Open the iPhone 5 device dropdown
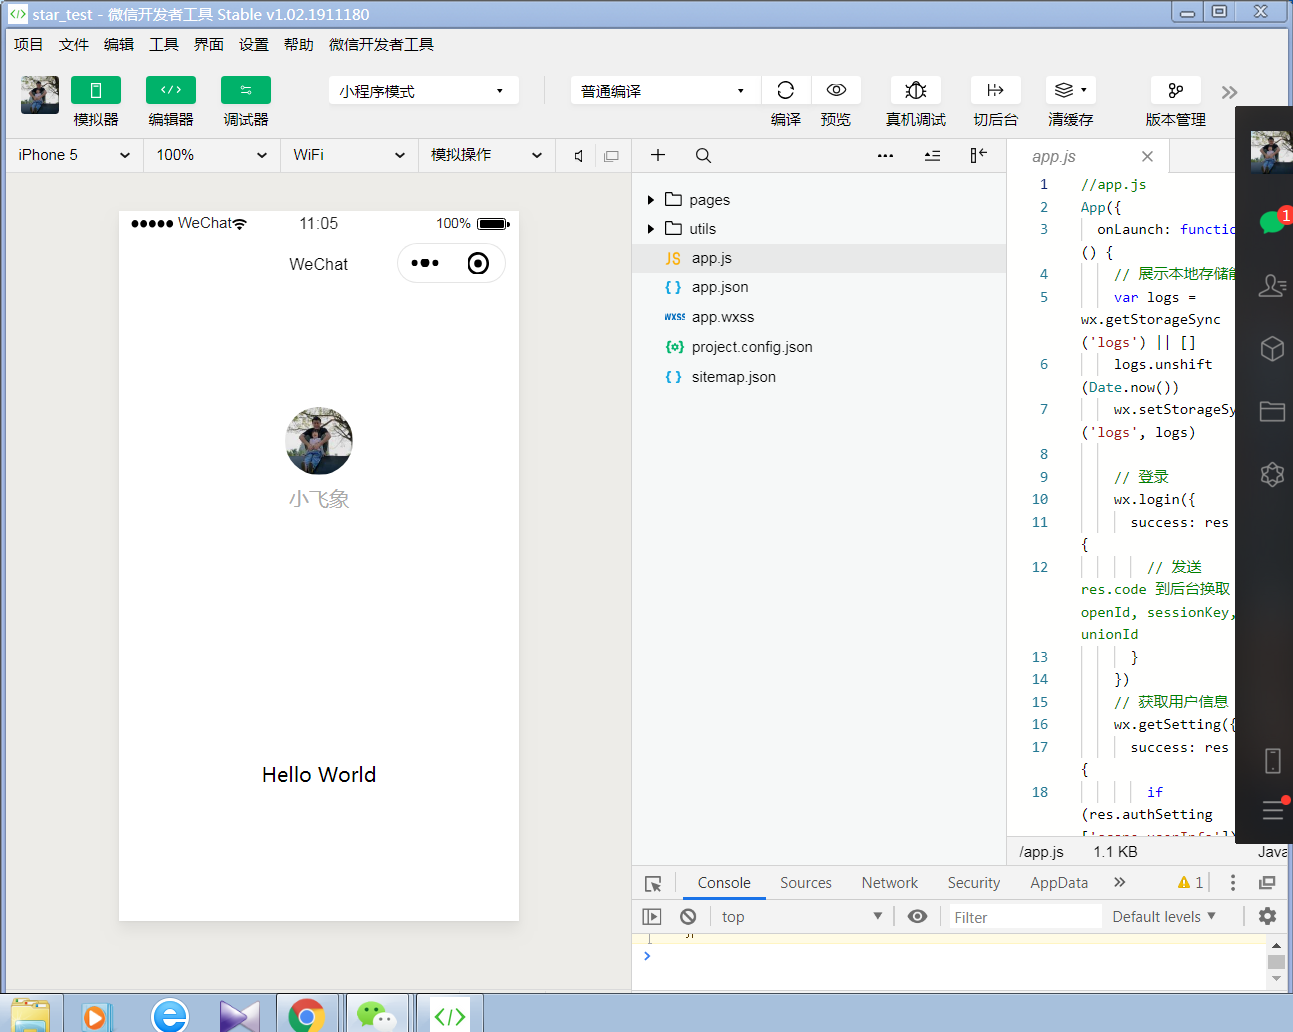This screenshot has width=1293, height=1032. click(x=75, y=155)
